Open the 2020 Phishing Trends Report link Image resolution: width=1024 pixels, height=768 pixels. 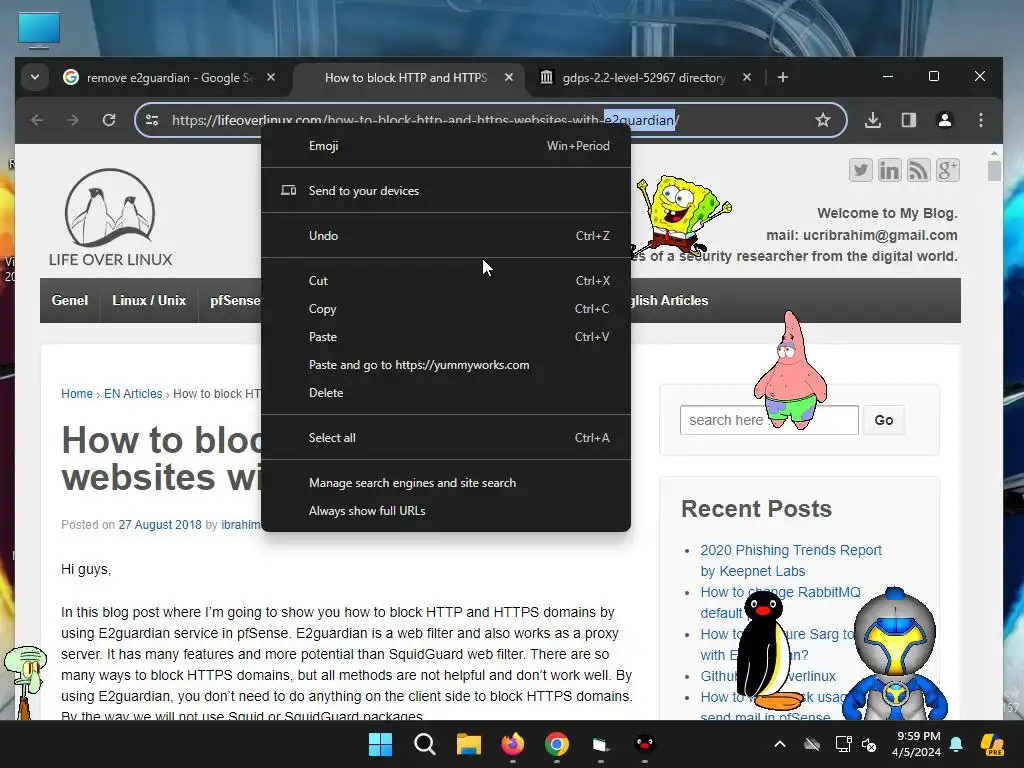point(791,560)
